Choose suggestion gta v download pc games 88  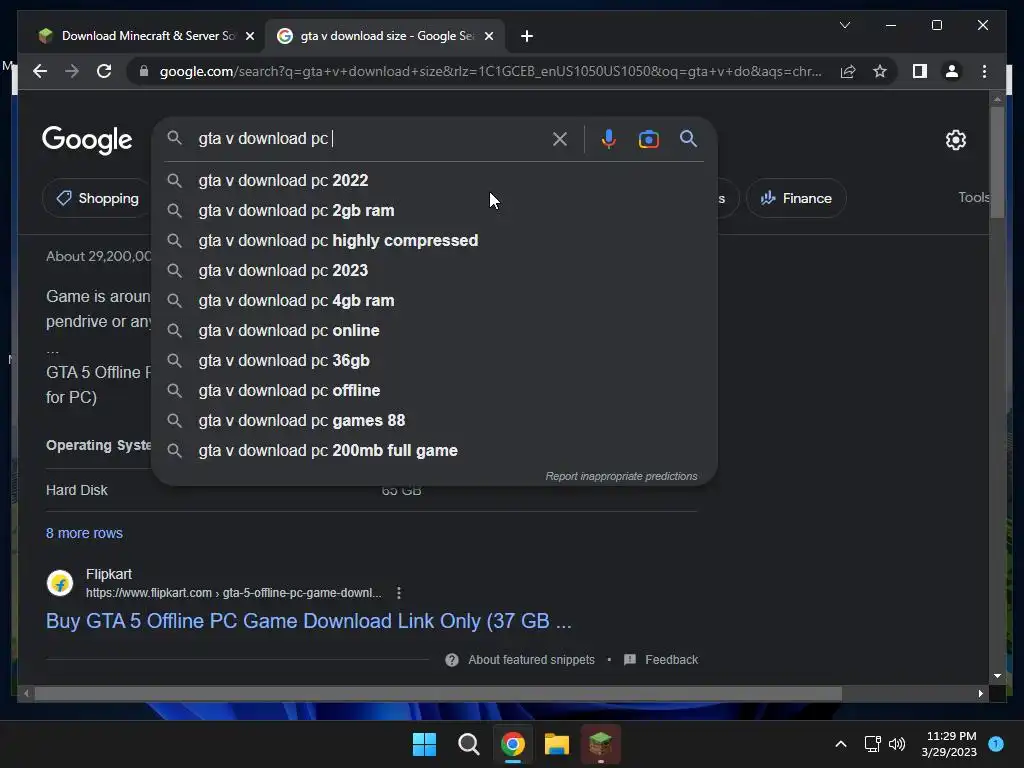pyautogui.click(x=434, y=421)
